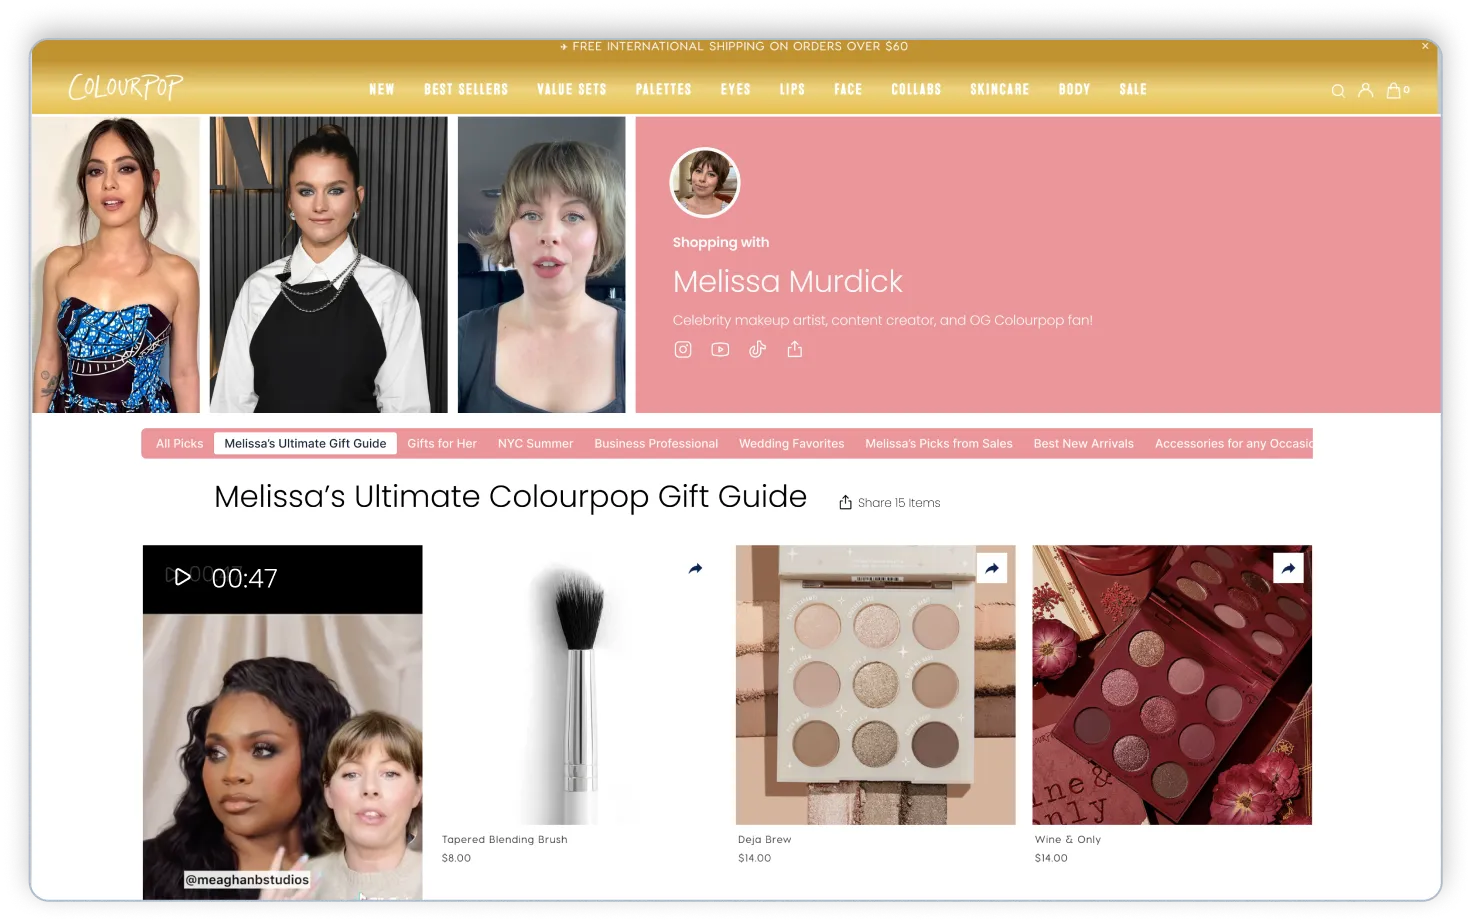Open the Tapered Blending Brush product image

click(579, 685)
